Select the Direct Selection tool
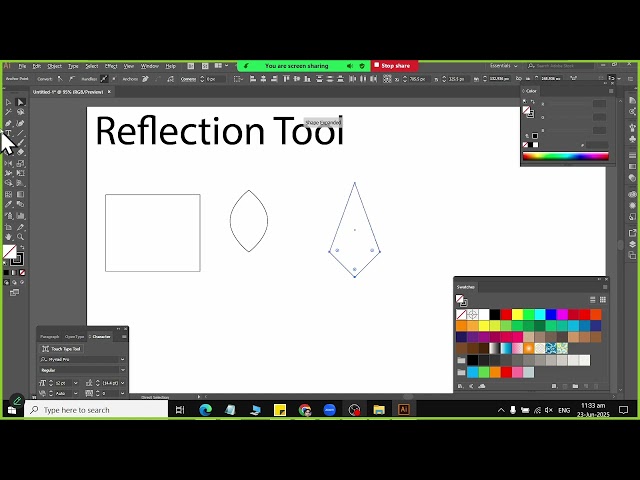The image size is (640, 480). pyautogui.click(x=20, y=102)
